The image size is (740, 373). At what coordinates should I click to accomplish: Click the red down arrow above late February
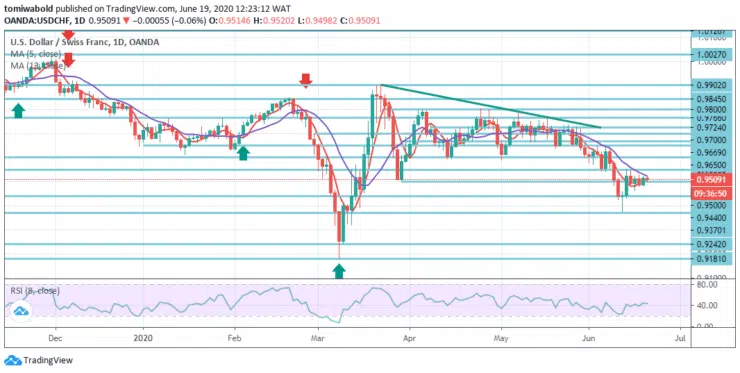click(x=306, y=81)
